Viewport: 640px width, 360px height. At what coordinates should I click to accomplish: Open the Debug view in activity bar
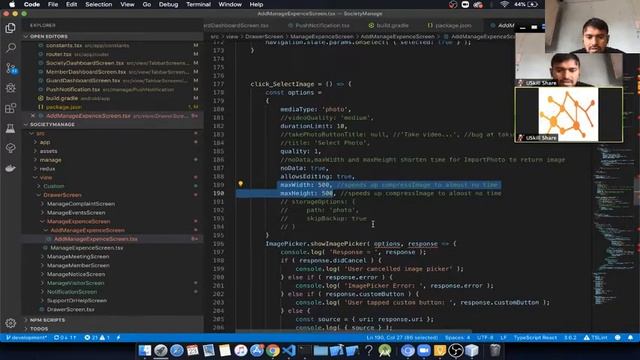tap(11, 88)
